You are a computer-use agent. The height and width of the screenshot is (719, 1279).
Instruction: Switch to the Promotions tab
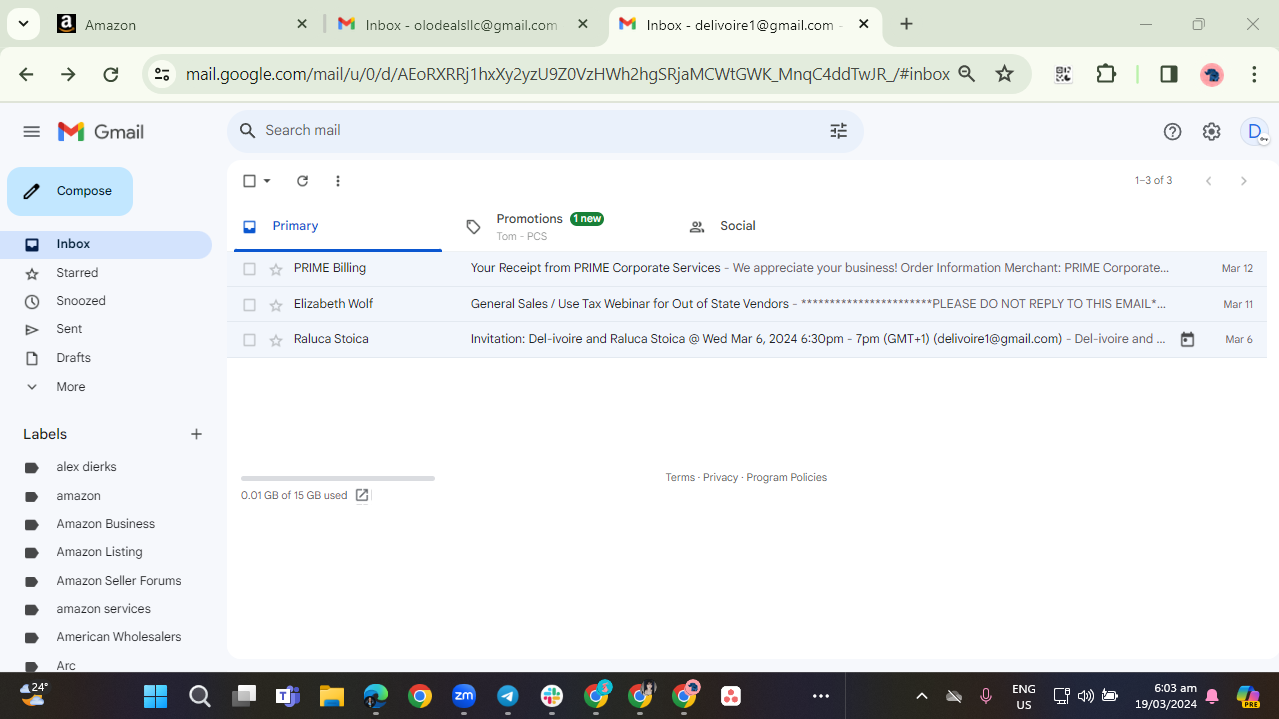pyautogui.click(x=550, y=227)
